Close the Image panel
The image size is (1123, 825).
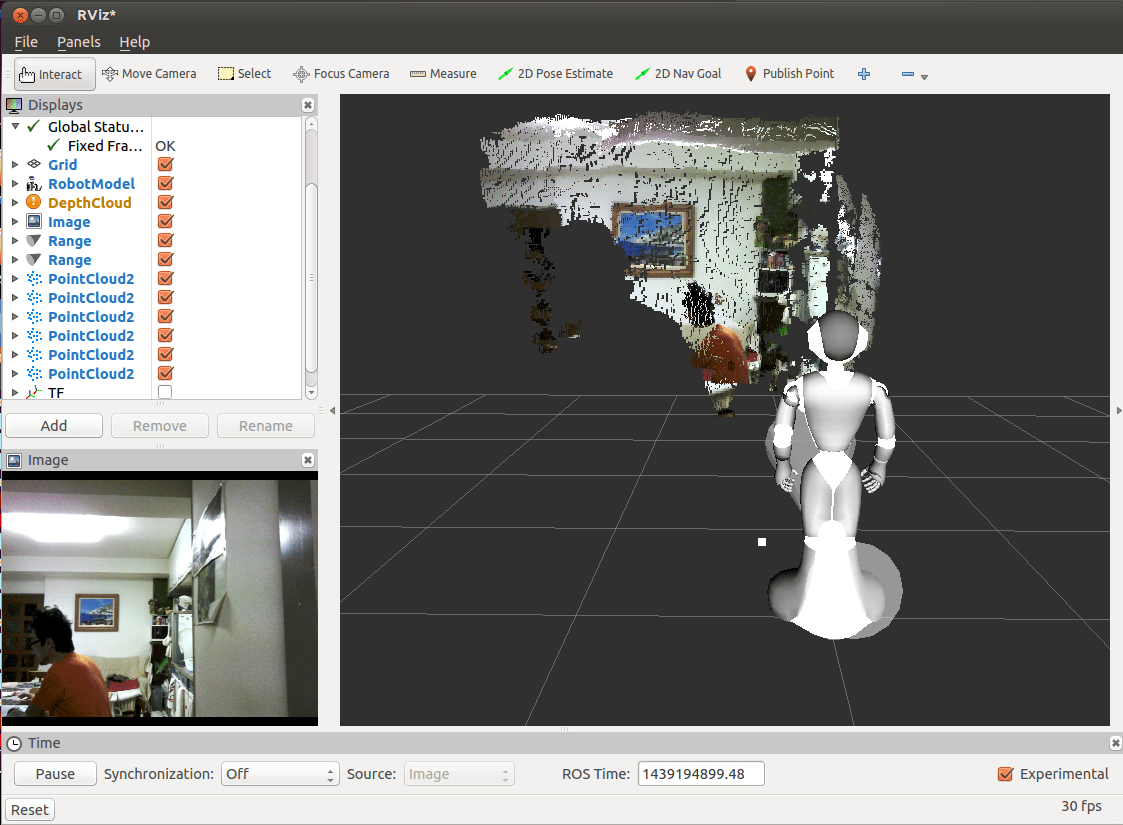[308, 460]
